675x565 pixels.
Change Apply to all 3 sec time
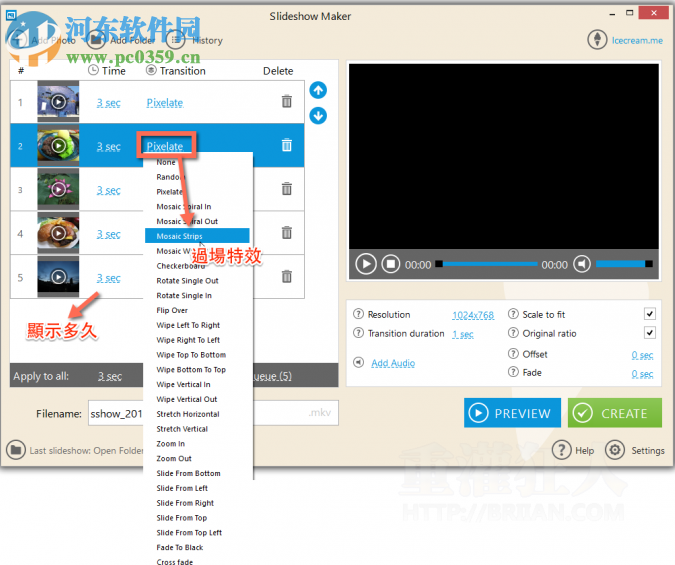click(110, 376)
